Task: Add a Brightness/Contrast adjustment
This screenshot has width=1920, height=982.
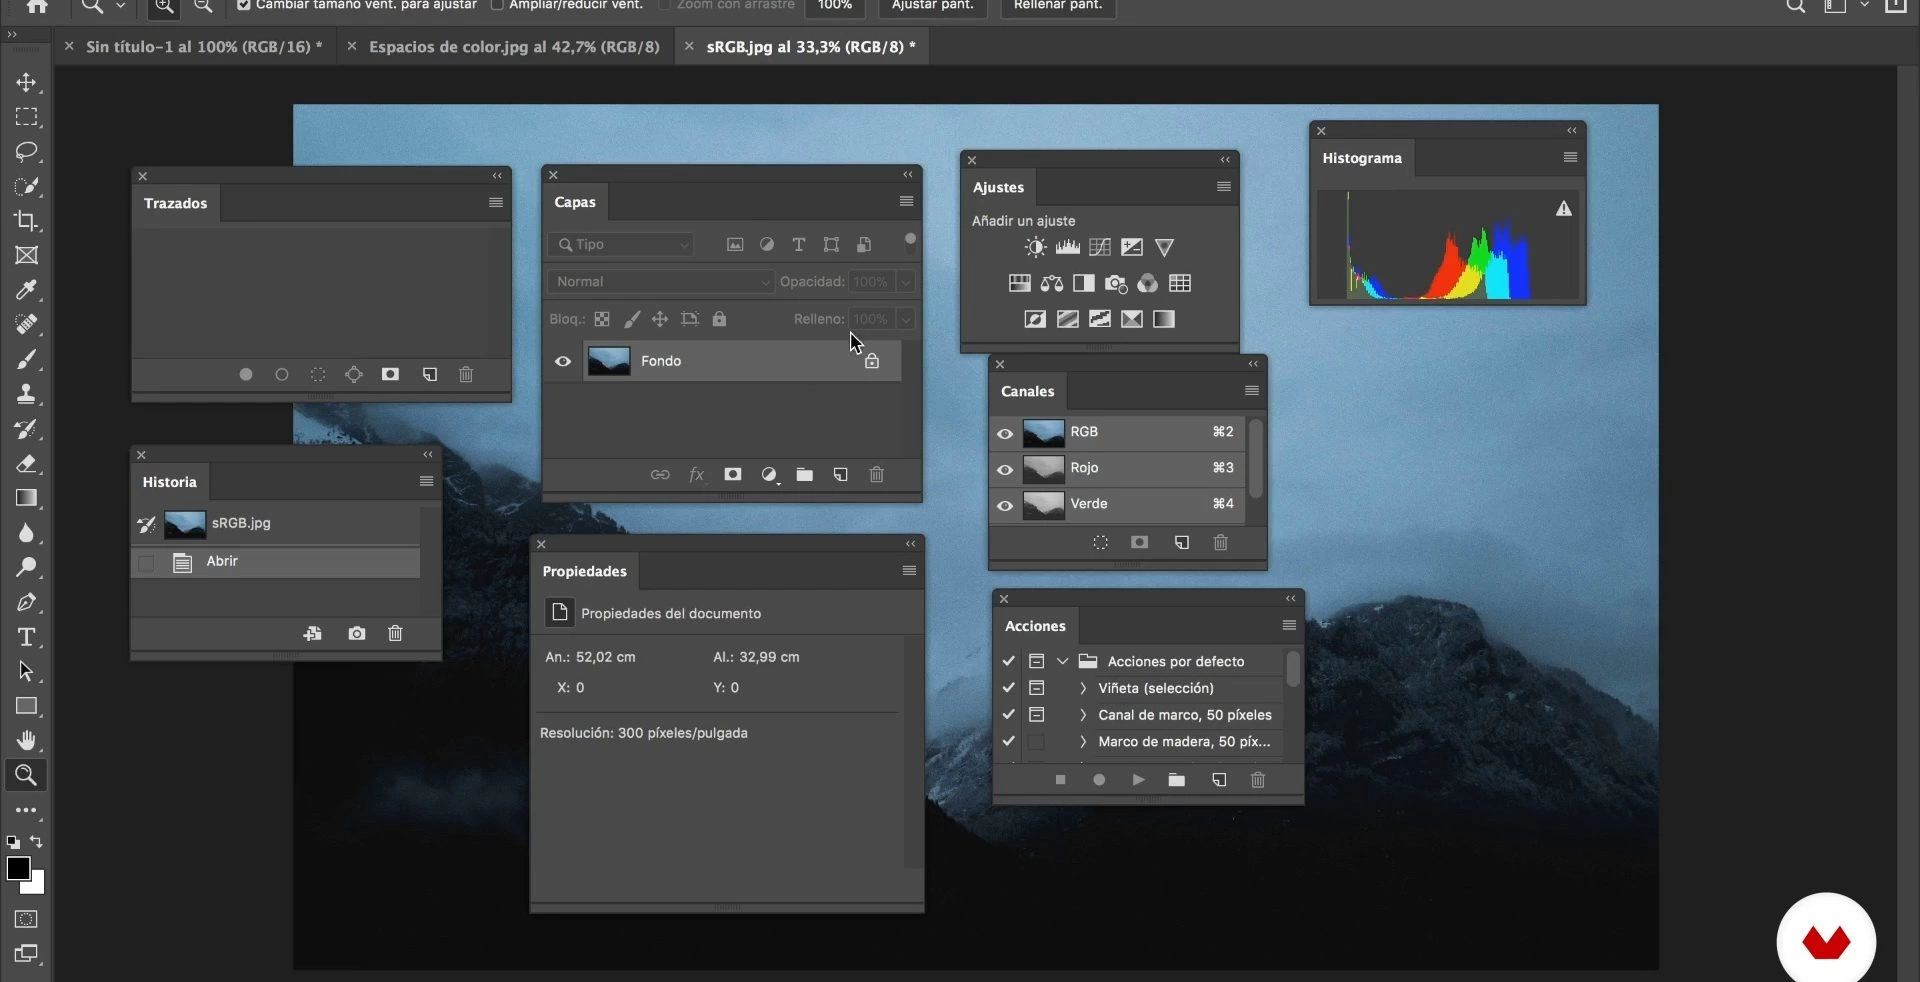Action: (1035, 247)
